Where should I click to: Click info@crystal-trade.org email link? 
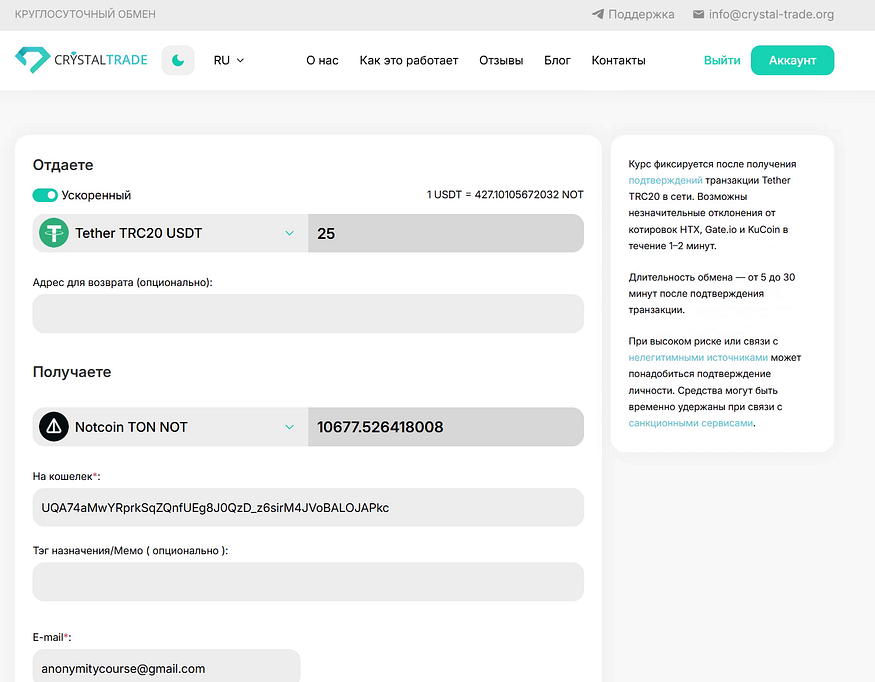pos(771,14)
